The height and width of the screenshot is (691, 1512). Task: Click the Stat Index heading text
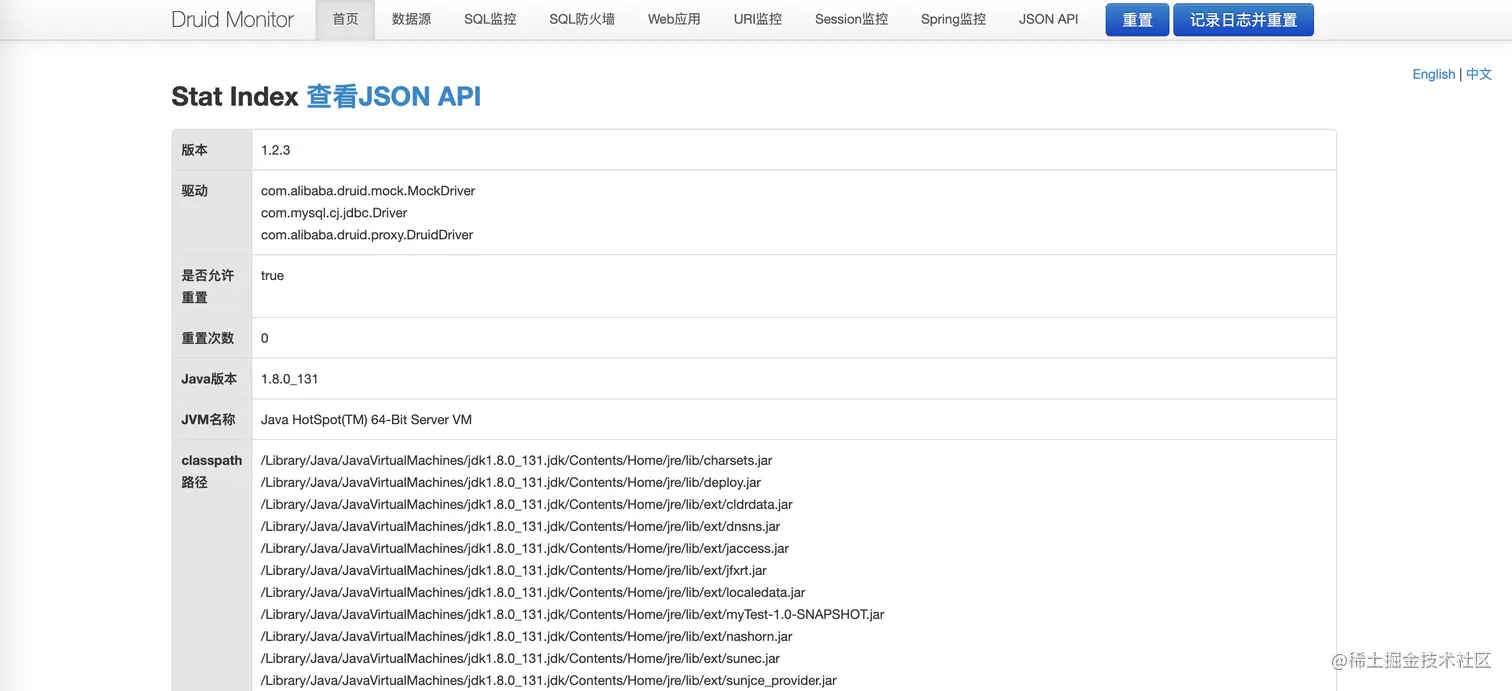[x=235, y=96]
